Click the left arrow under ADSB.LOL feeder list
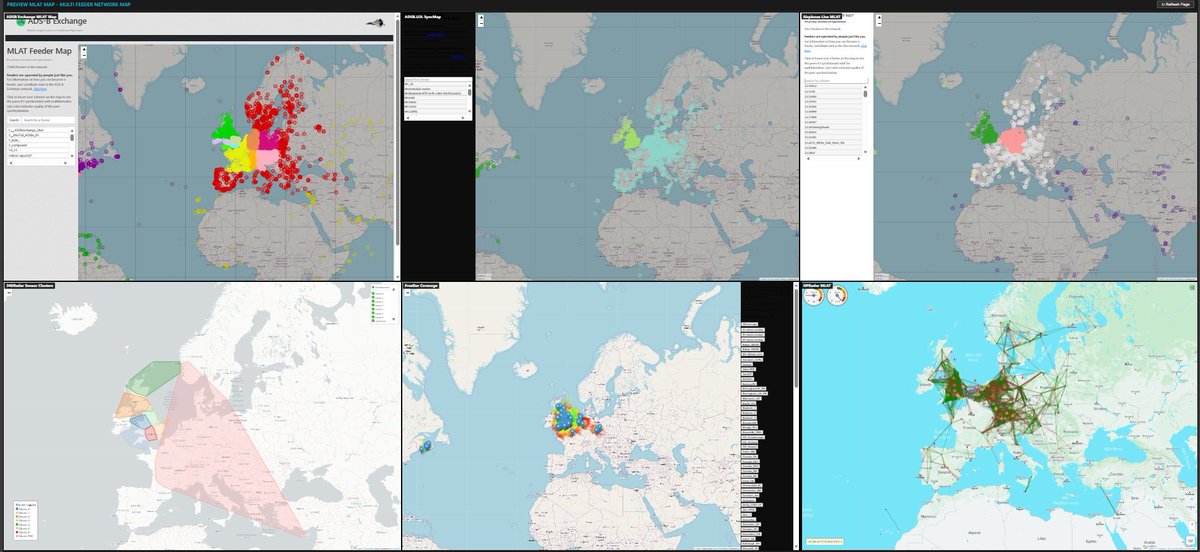1200x552 pixels. pos(408,118)
